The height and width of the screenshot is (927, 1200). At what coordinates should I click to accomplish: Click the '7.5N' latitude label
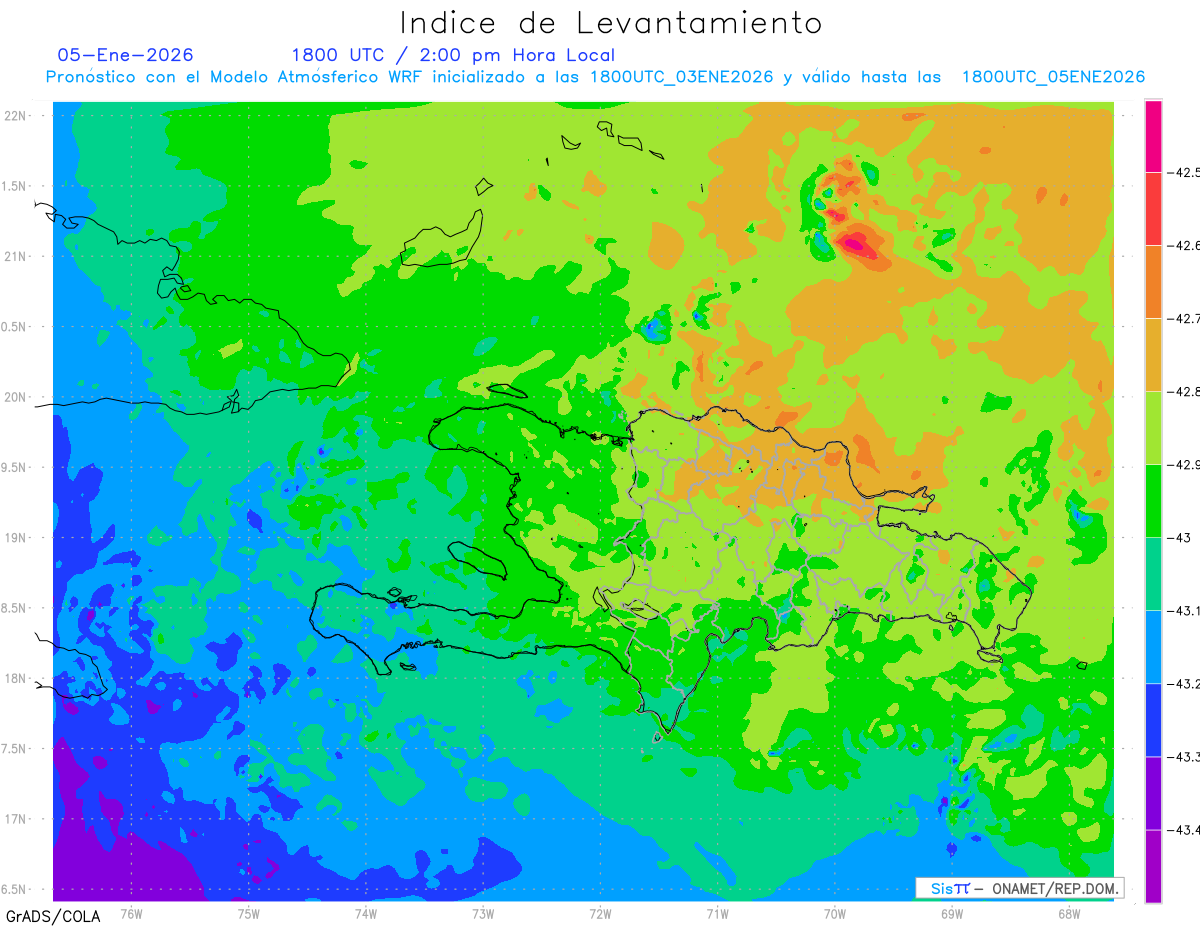pos(15,749)
